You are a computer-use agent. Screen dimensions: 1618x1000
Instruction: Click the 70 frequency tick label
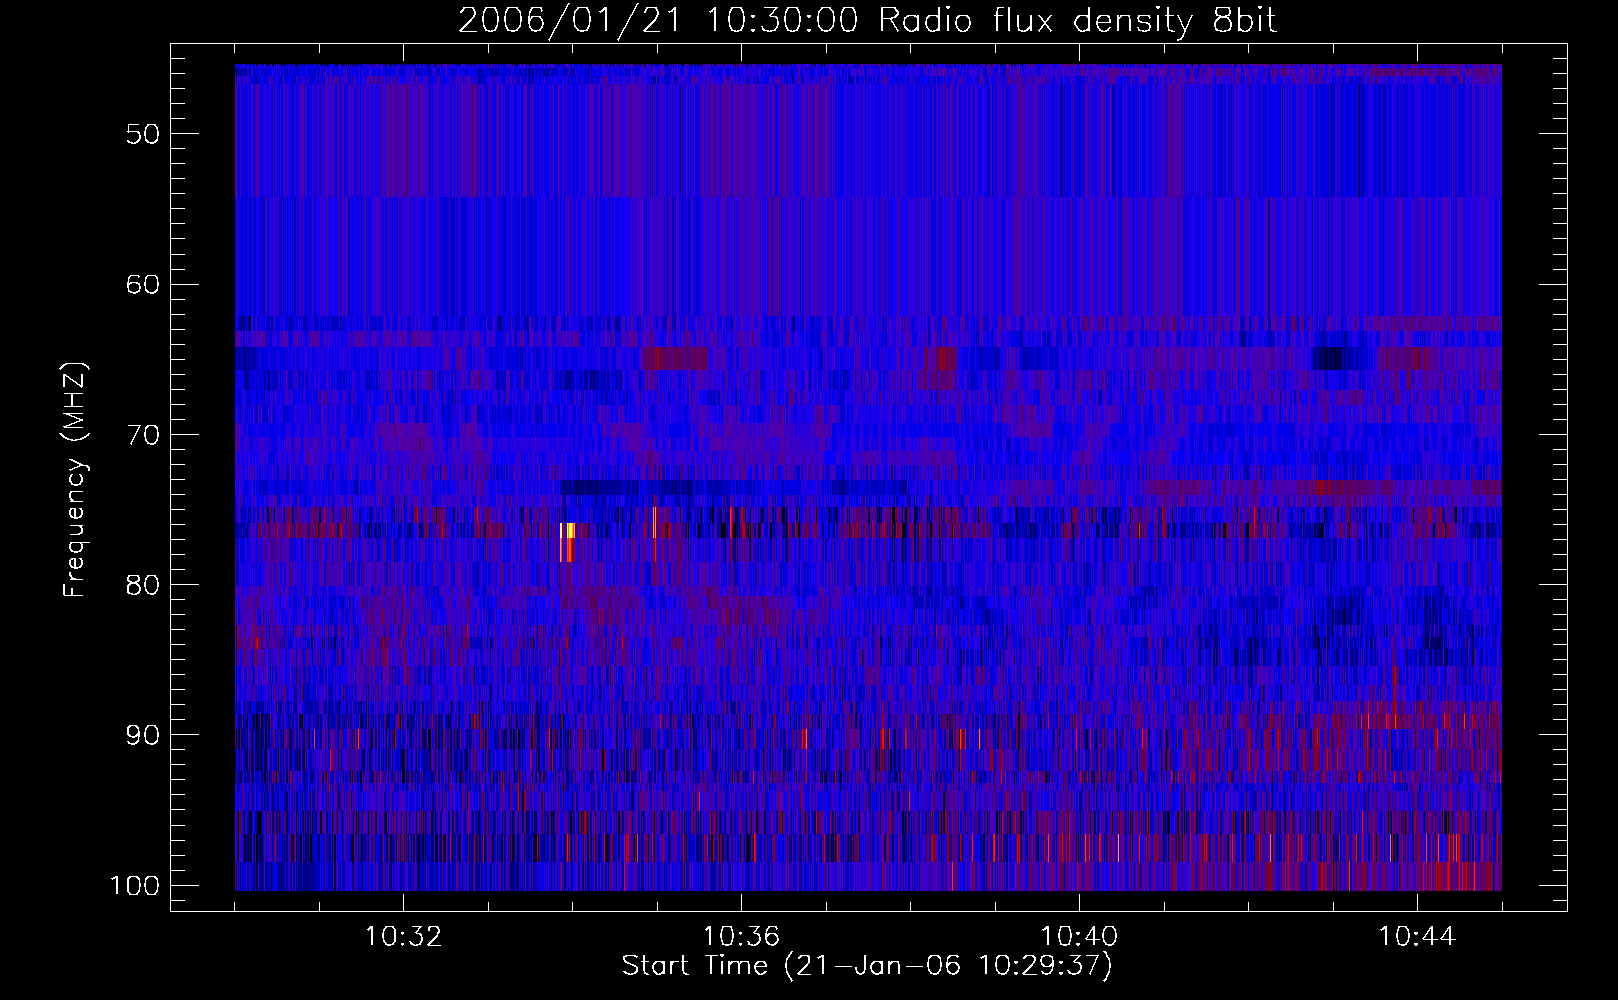(143, 435)
